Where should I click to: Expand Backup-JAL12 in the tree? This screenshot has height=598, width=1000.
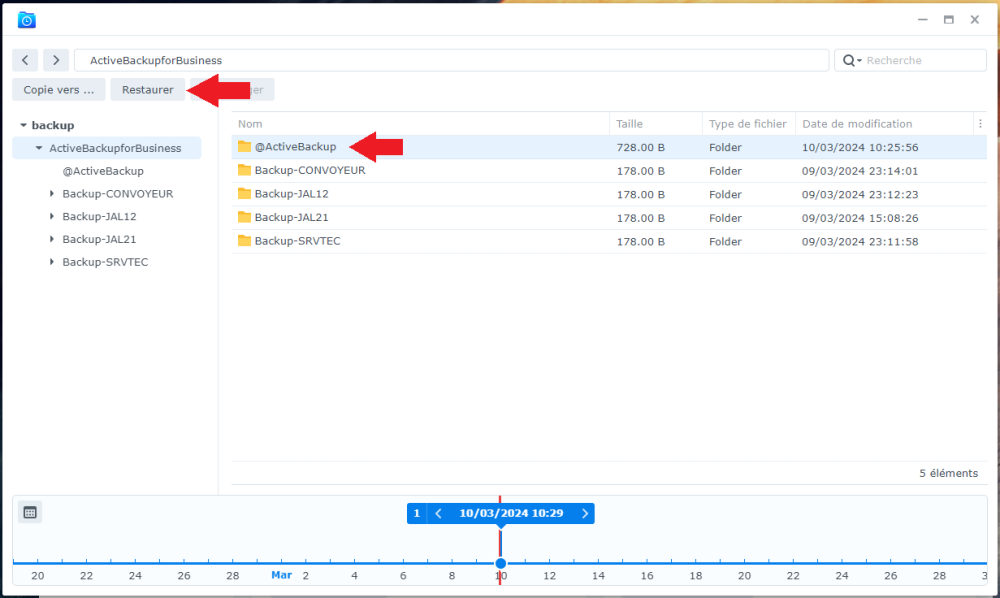(x=52, y=216)
